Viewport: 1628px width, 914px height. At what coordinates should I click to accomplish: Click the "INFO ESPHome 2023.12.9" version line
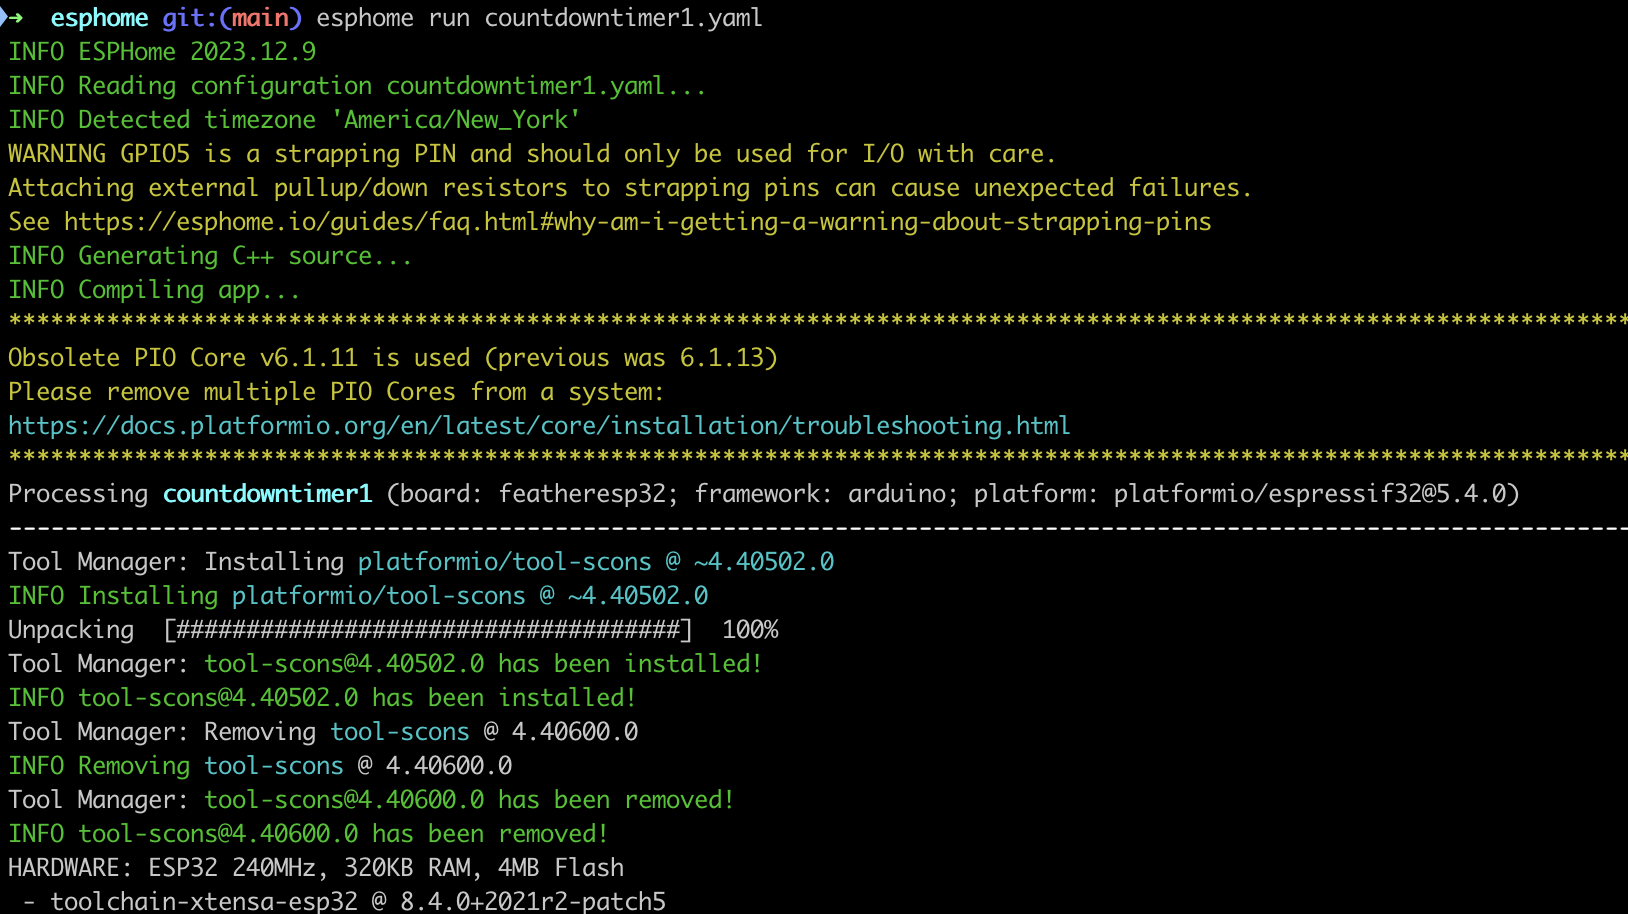(x=162, y=52)
